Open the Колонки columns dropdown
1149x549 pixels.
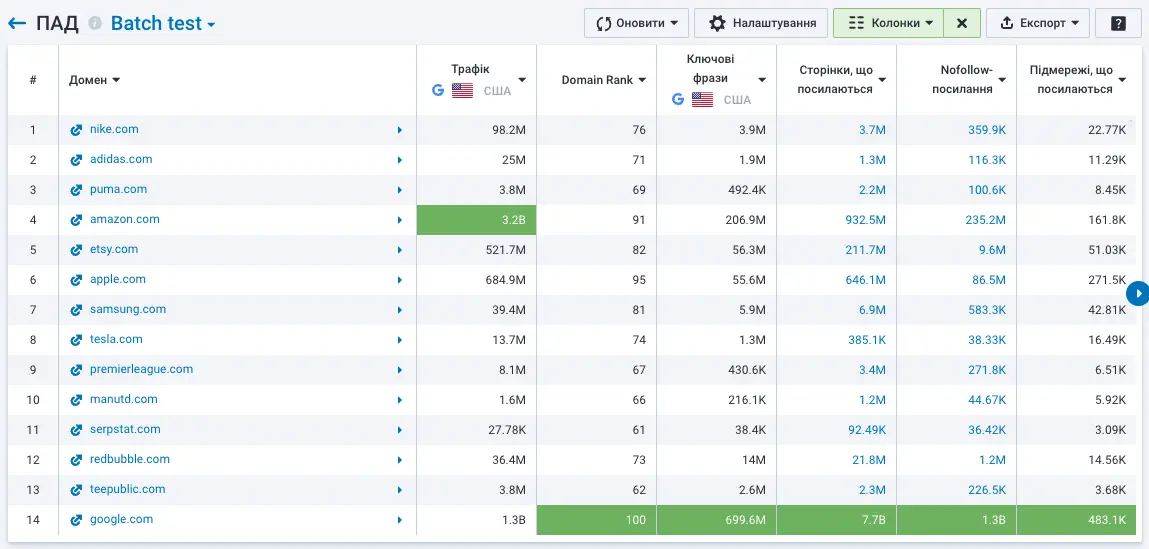point(888,23)
